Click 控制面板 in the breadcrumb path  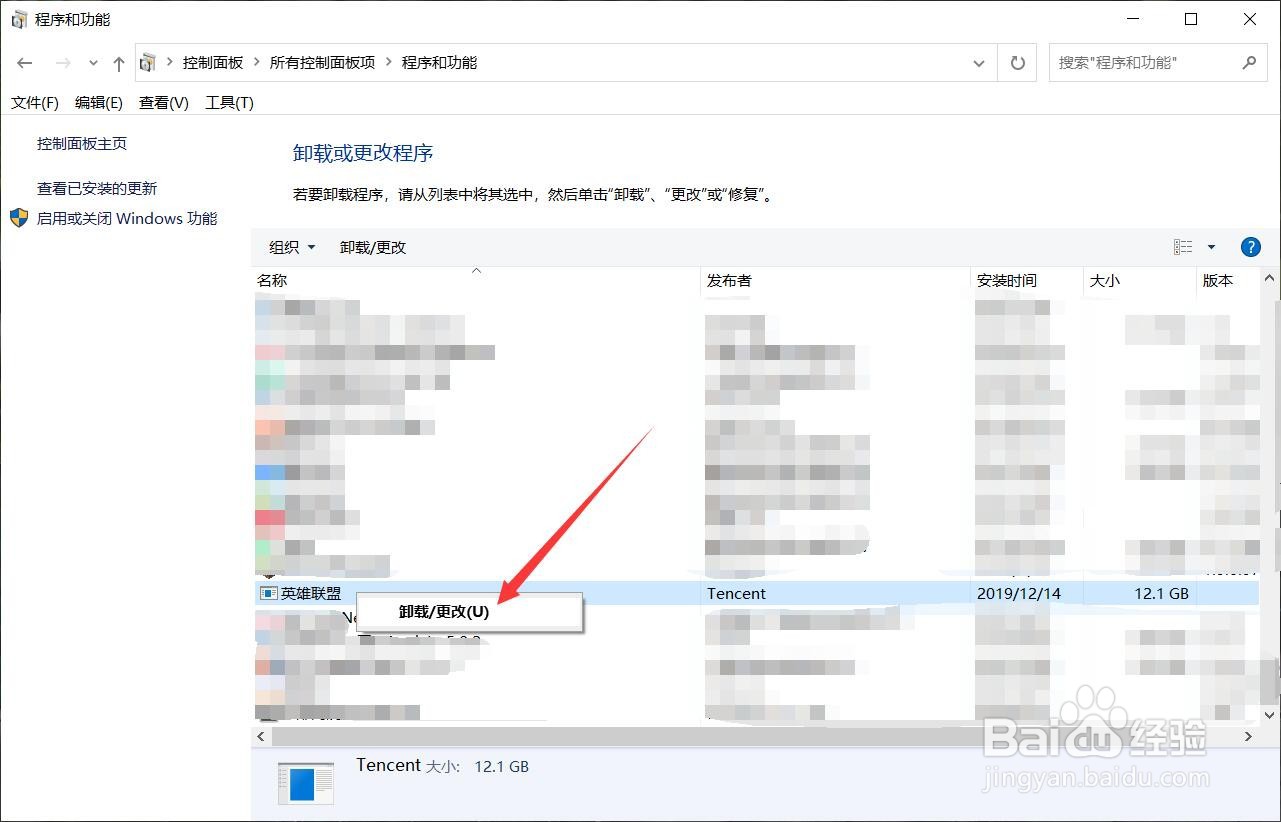(213, 63)
